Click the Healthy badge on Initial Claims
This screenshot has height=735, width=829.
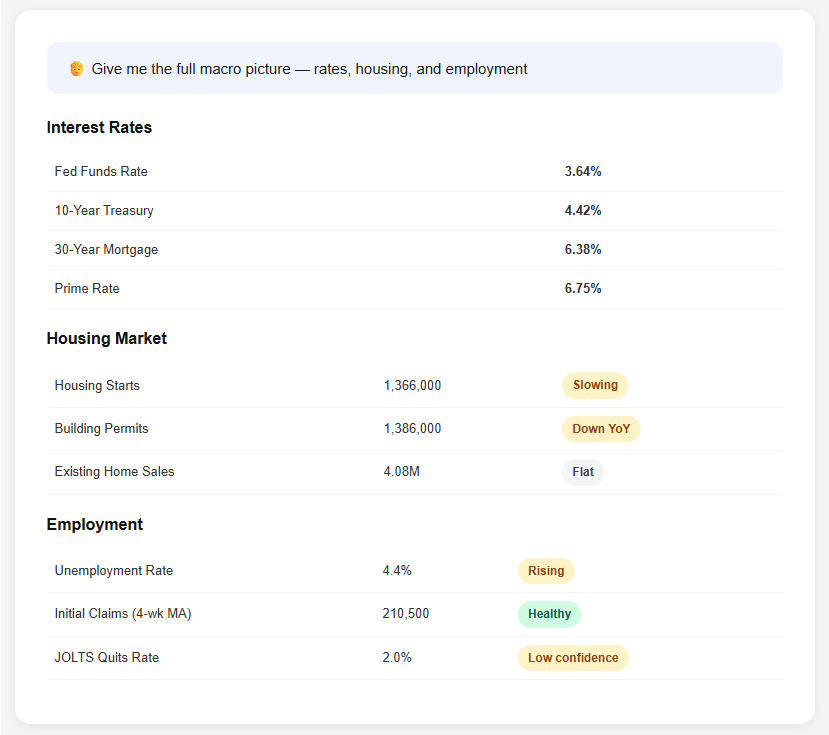pyautogui.click(x=549, y=614)
